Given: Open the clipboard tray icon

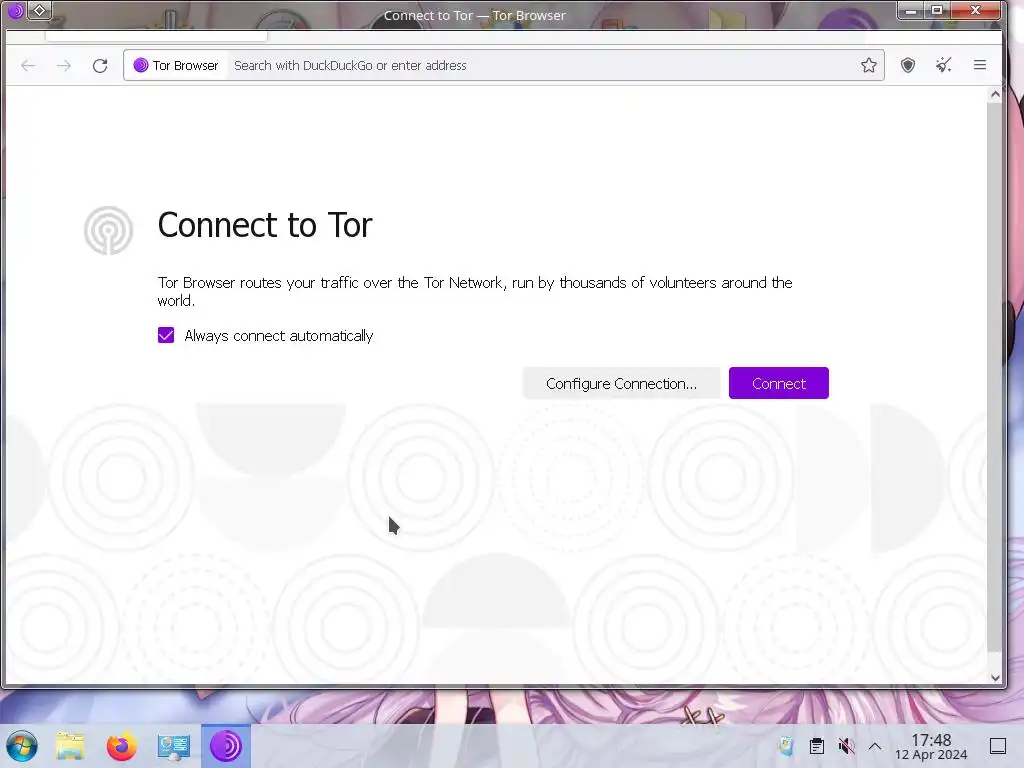Looking at the screenshot, I should [816, 746].
